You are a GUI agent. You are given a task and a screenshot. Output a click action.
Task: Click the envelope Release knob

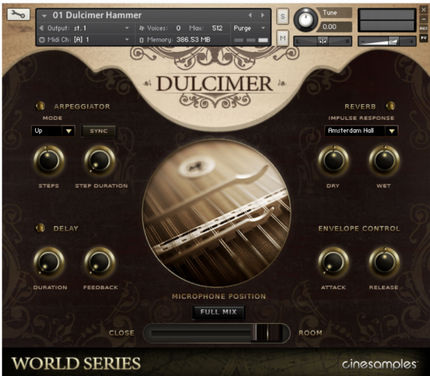[384, 262]
